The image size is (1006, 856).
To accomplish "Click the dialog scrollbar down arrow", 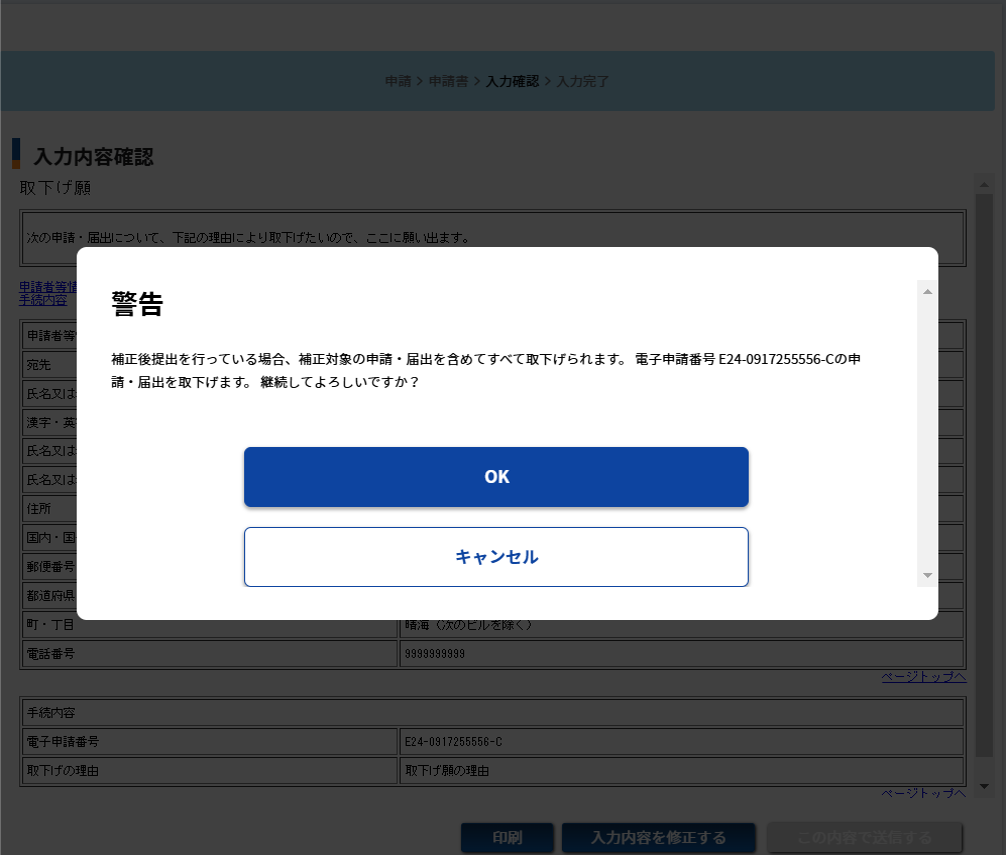I will tap(927, 576).
